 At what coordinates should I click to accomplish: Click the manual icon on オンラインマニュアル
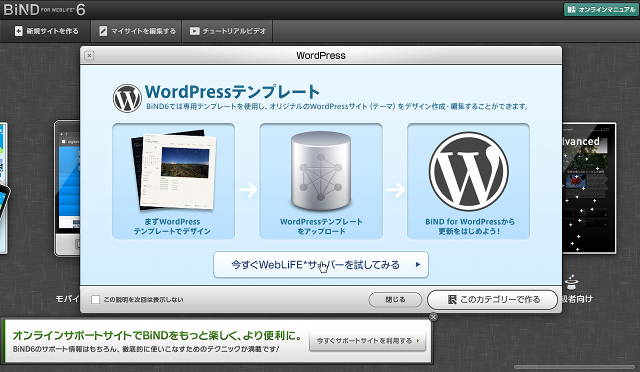(x=572, y=9)
